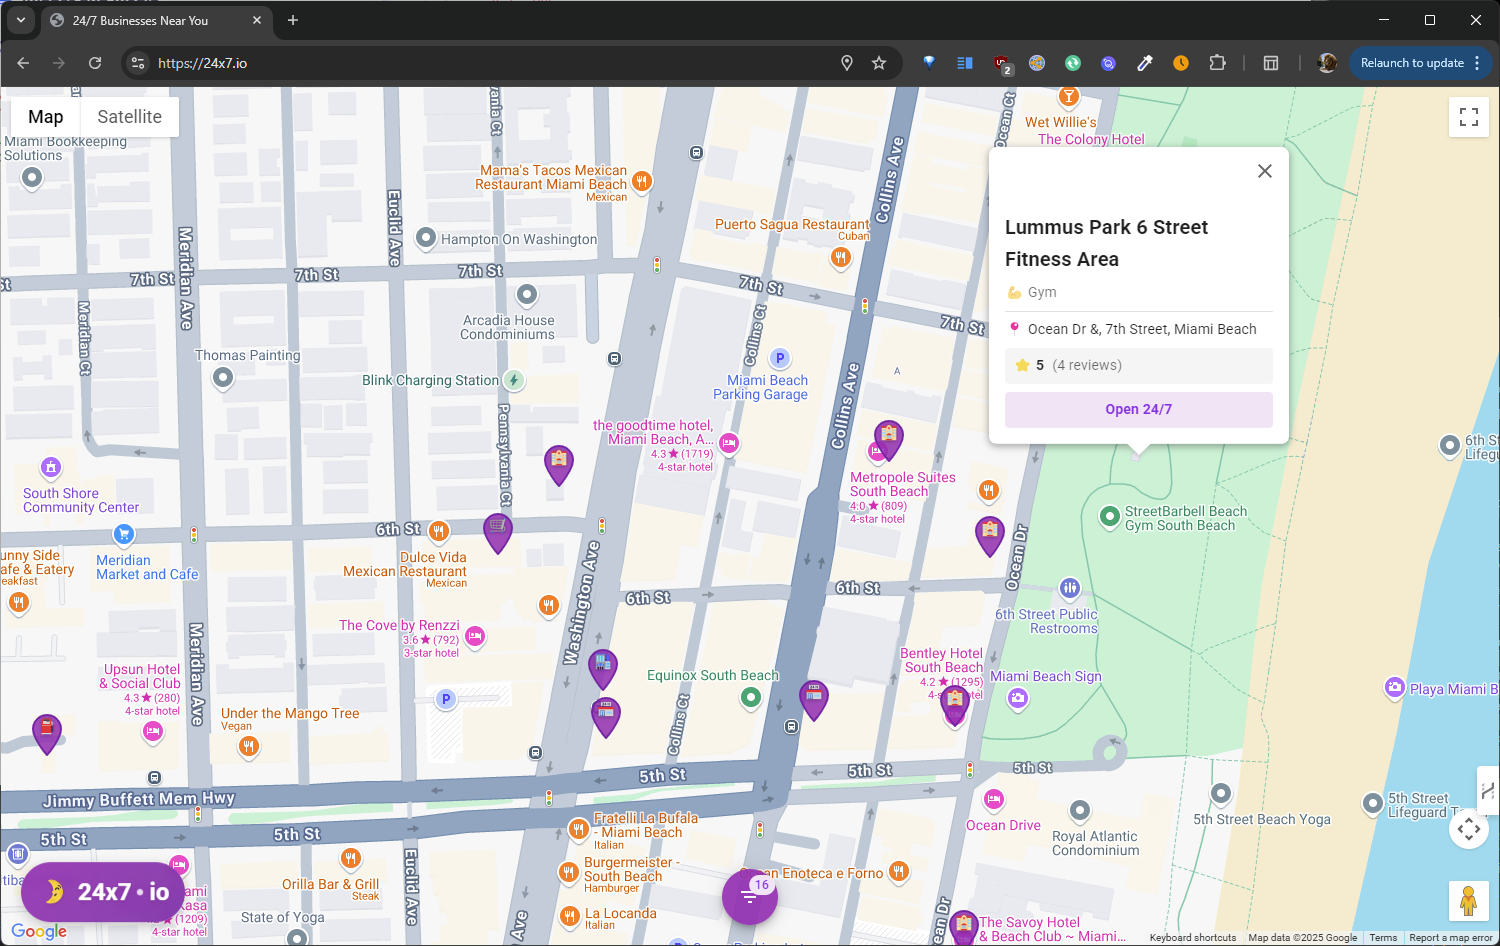The width and height of the screenshot is (1500, 946).
Task: Click the 5th Street Beach Yoga marker
Action: (1221, 794)
